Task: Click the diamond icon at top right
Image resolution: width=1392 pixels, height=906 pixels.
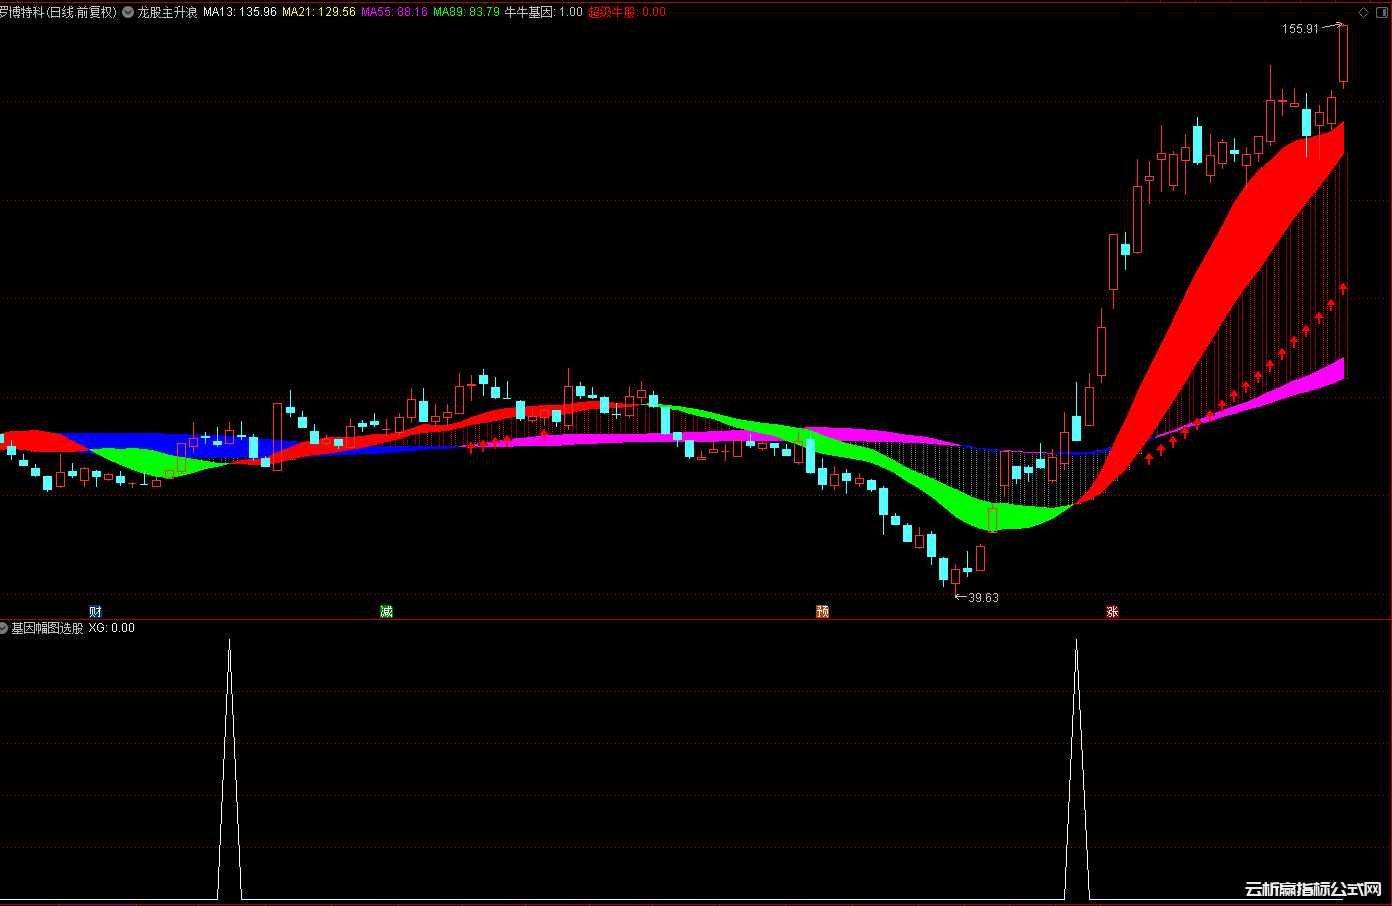Action: (1363, 12)
